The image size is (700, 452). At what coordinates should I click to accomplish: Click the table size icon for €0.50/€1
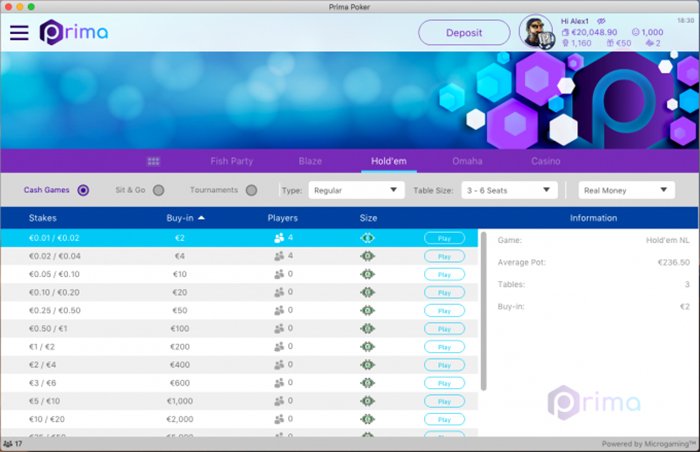coord(368,328)
